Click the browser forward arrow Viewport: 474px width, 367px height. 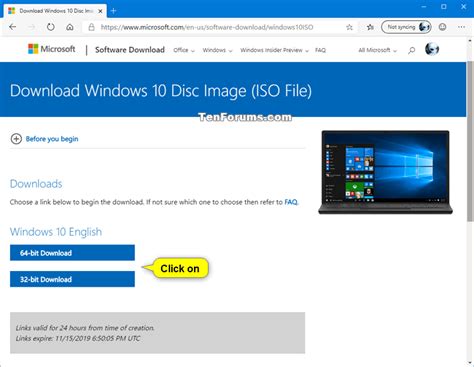[x=32, y=27]
